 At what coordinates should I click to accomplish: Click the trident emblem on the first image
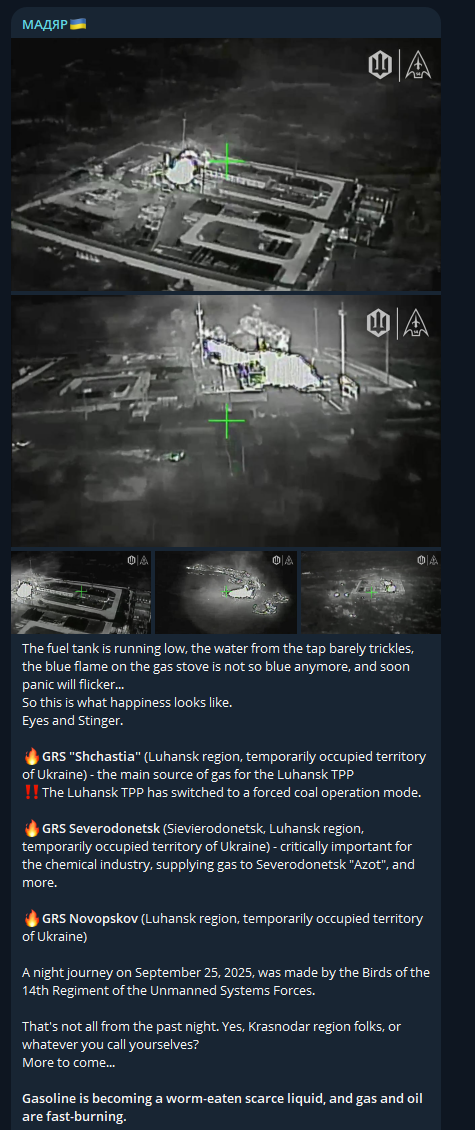pos(380,66)
